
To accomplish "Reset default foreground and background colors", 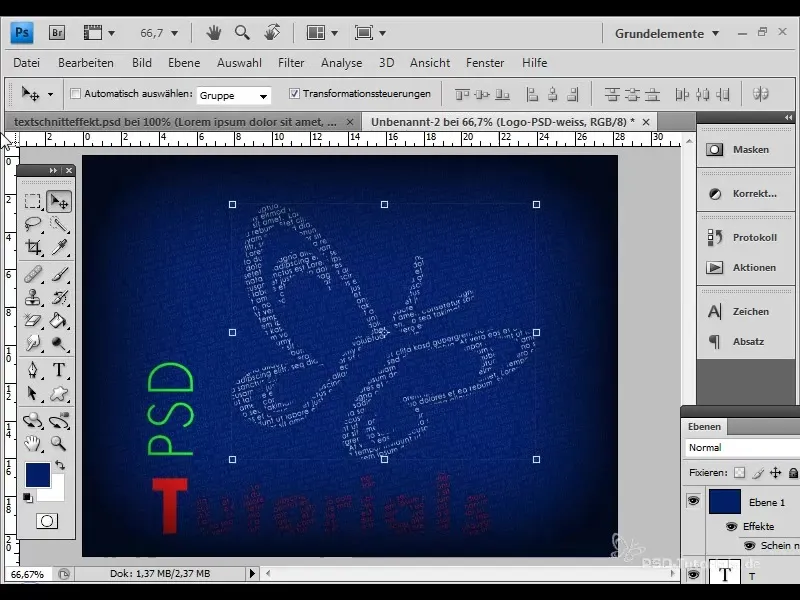I will point(28,497).
